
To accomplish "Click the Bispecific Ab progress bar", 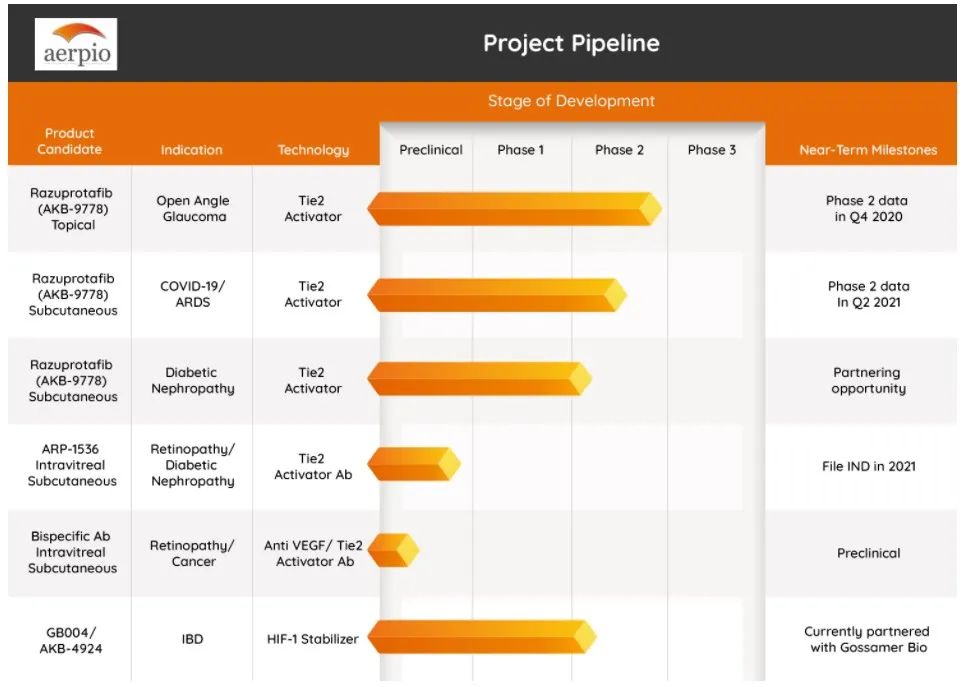I will [x=393, y=550].
